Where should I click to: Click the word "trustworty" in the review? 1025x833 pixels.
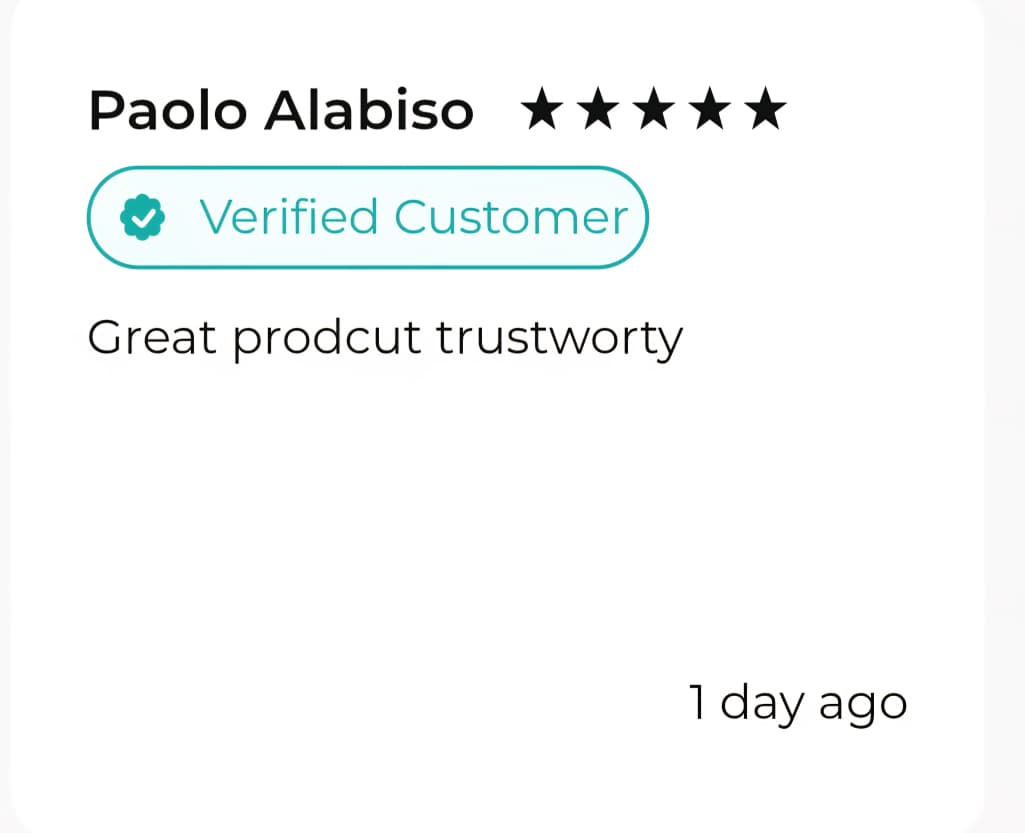(x=560, y=339)
